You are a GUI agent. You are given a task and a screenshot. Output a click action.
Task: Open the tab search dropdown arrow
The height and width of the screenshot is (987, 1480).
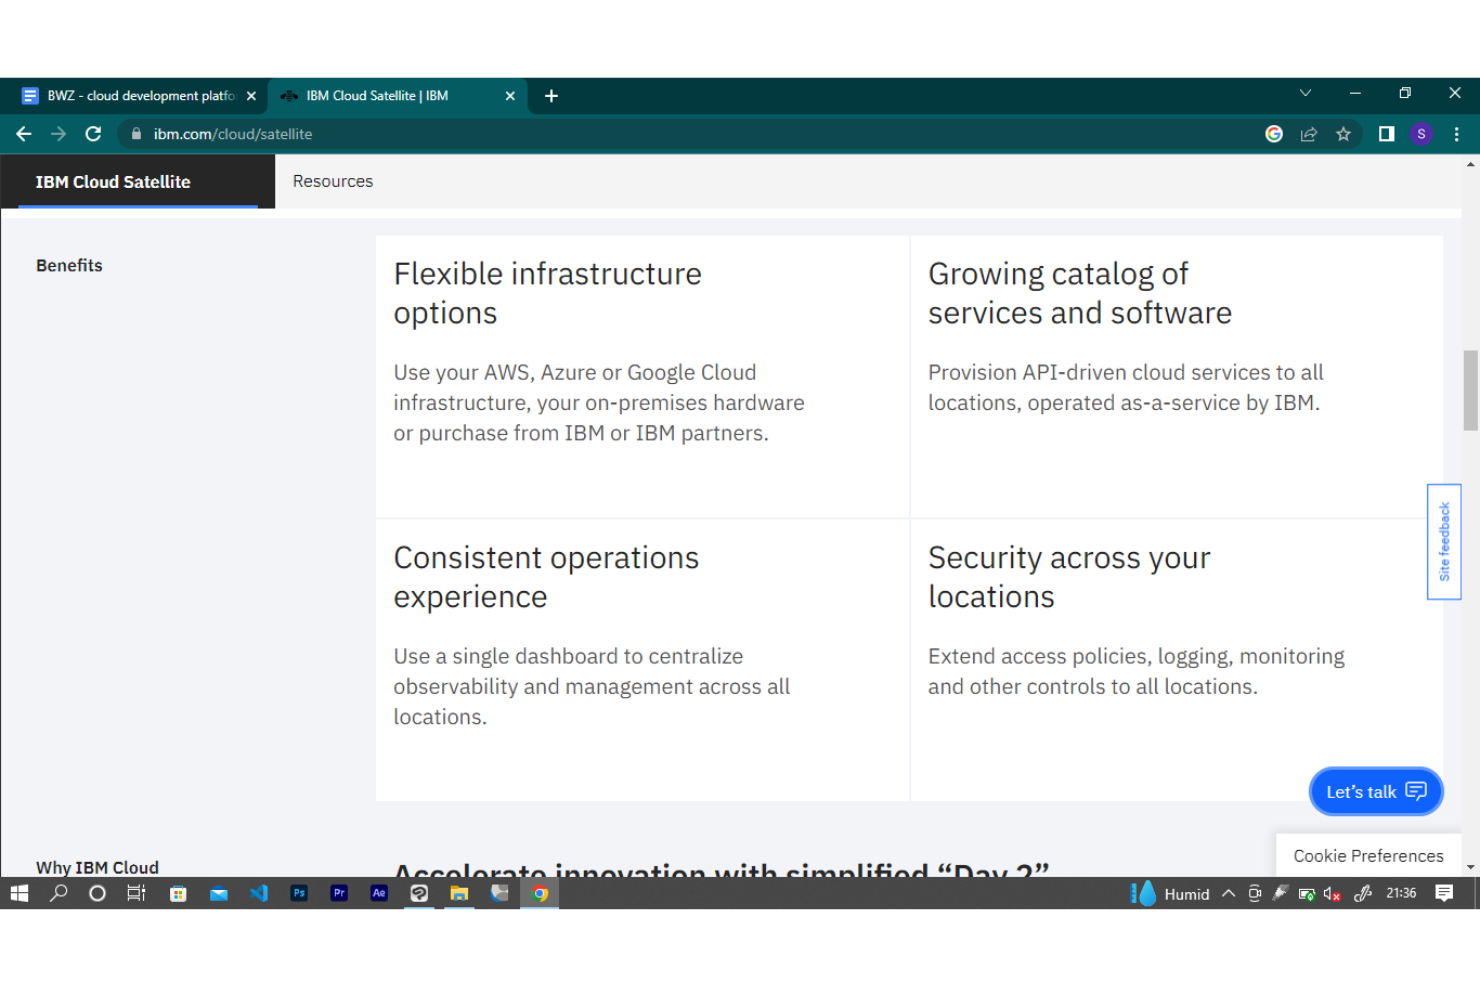click(1305, 93)
